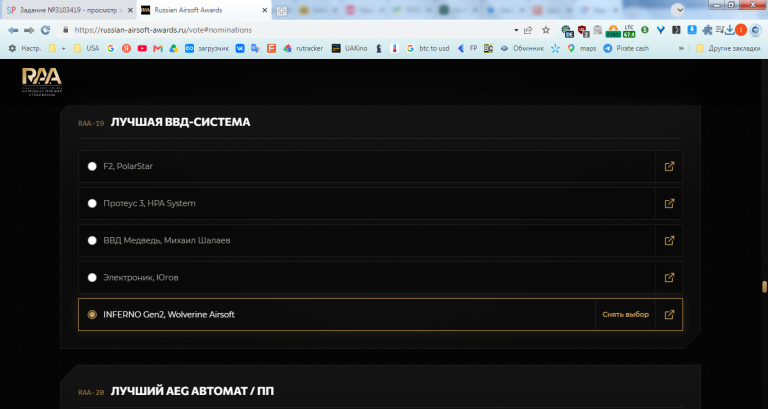This screenshot has height=409, width=768.
Task: Switch to the Задание №3103419 tab
Action: 69,10
